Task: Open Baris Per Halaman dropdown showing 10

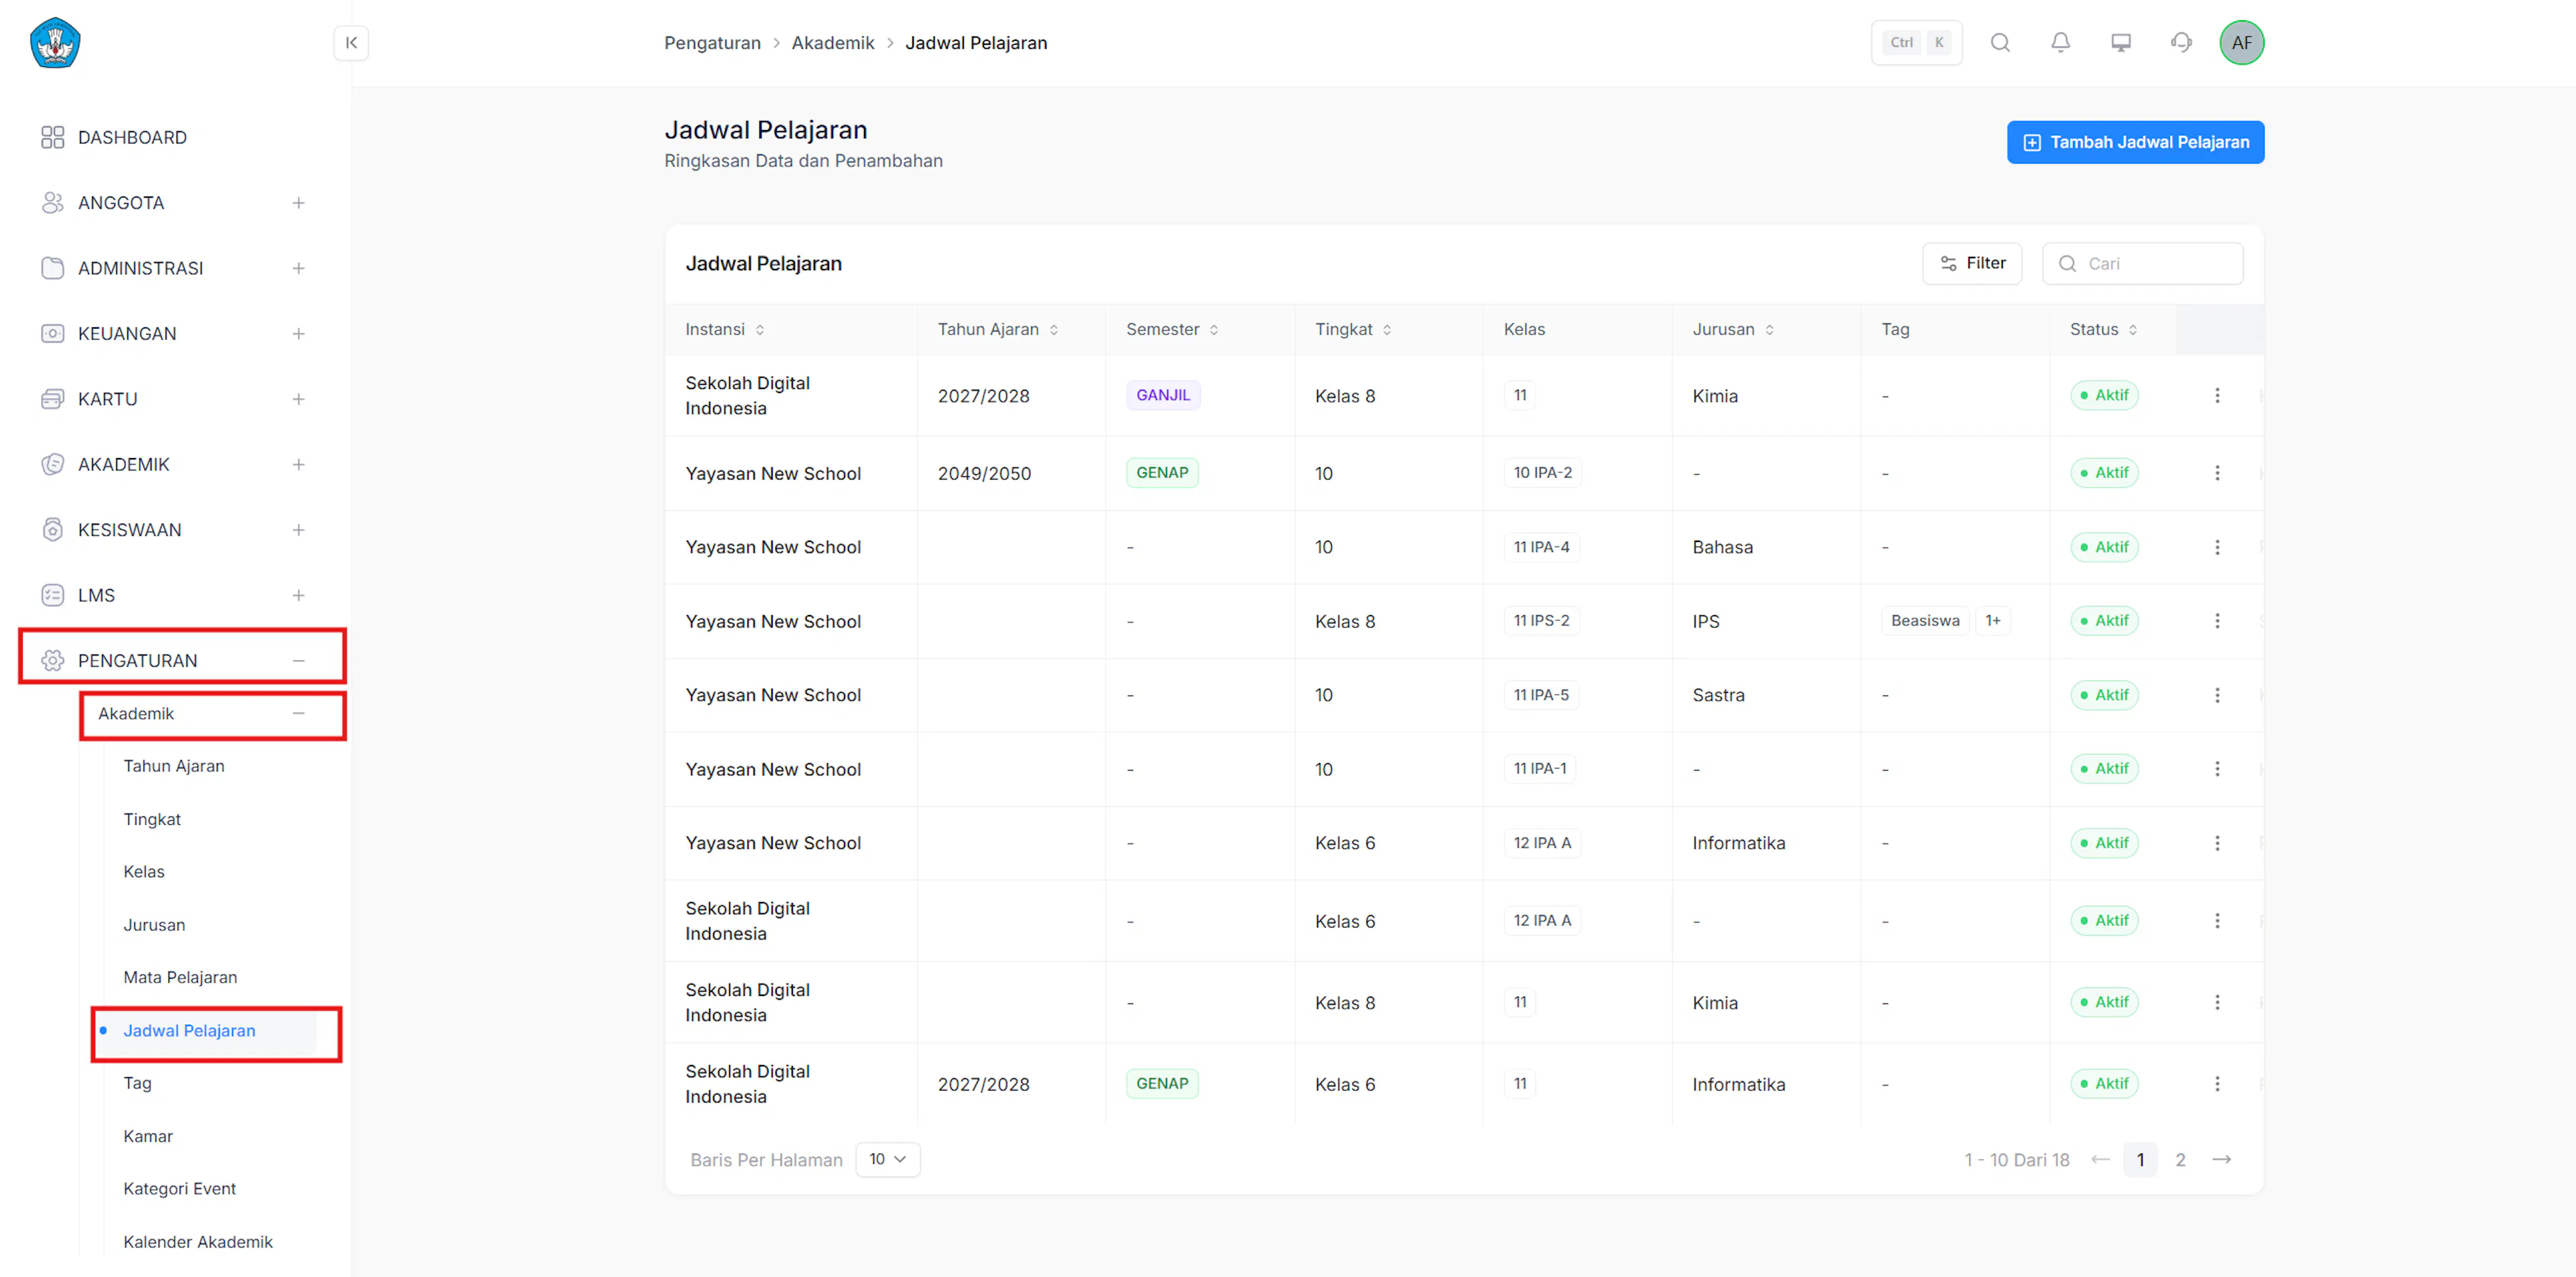Action: 887,1159
